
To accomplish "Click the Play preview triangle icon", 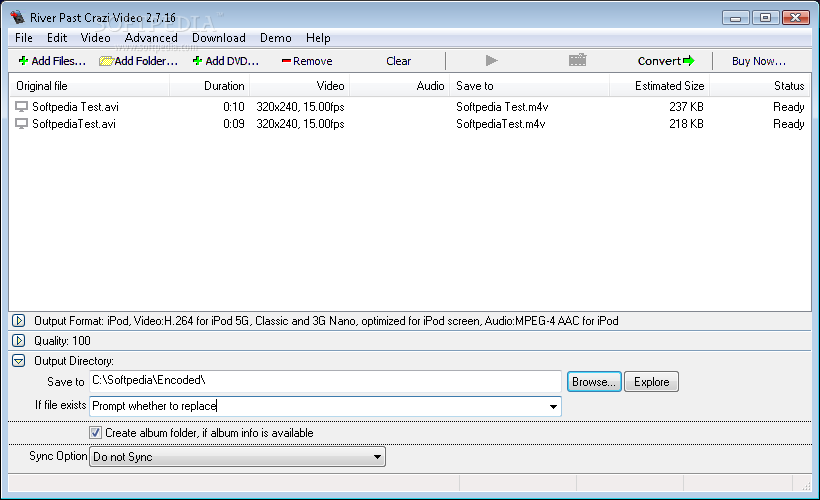I will [491, 61].
